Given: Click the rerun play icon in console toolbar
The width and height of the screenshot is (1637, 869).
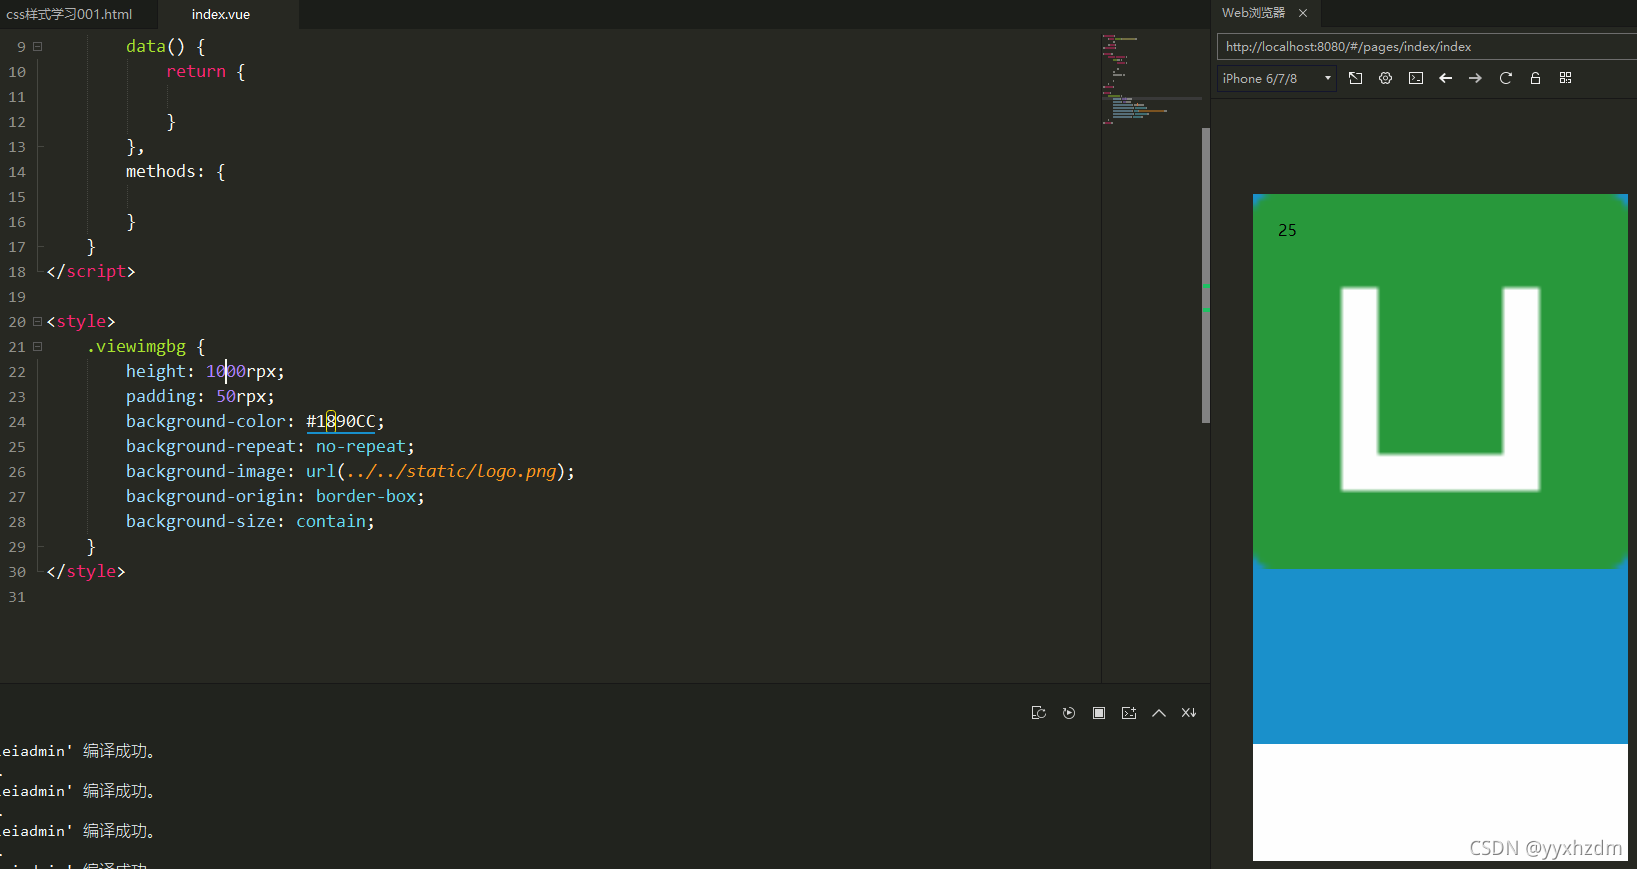Looking at the screenshot, I should coord(1069,713).
